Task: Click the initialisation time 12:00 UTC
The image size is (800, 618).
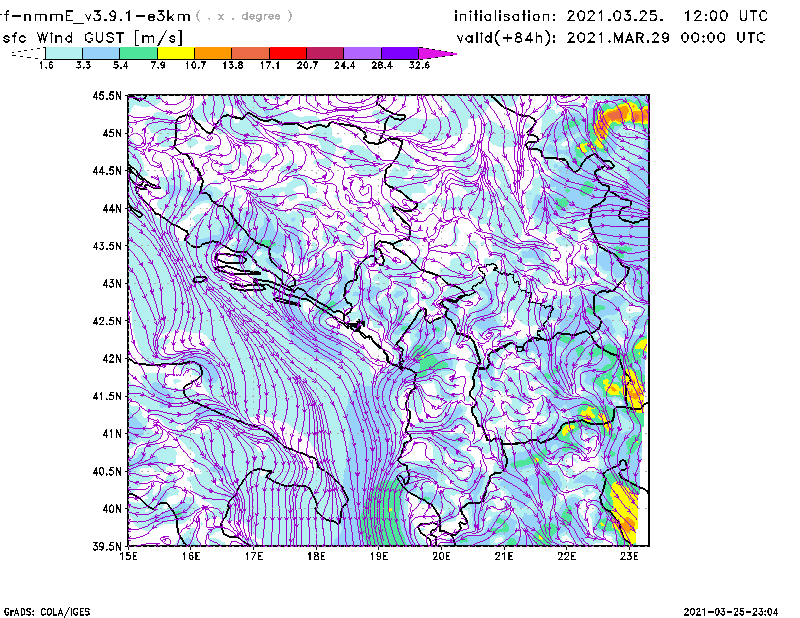Action: (726, 16)
